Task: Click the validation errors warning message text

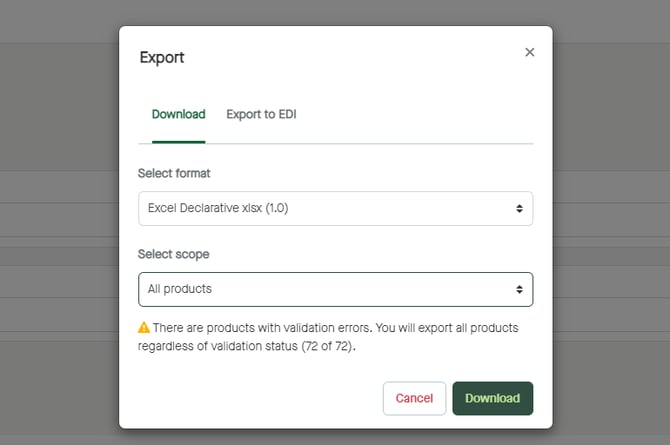Action: click(x=328, y=337)
